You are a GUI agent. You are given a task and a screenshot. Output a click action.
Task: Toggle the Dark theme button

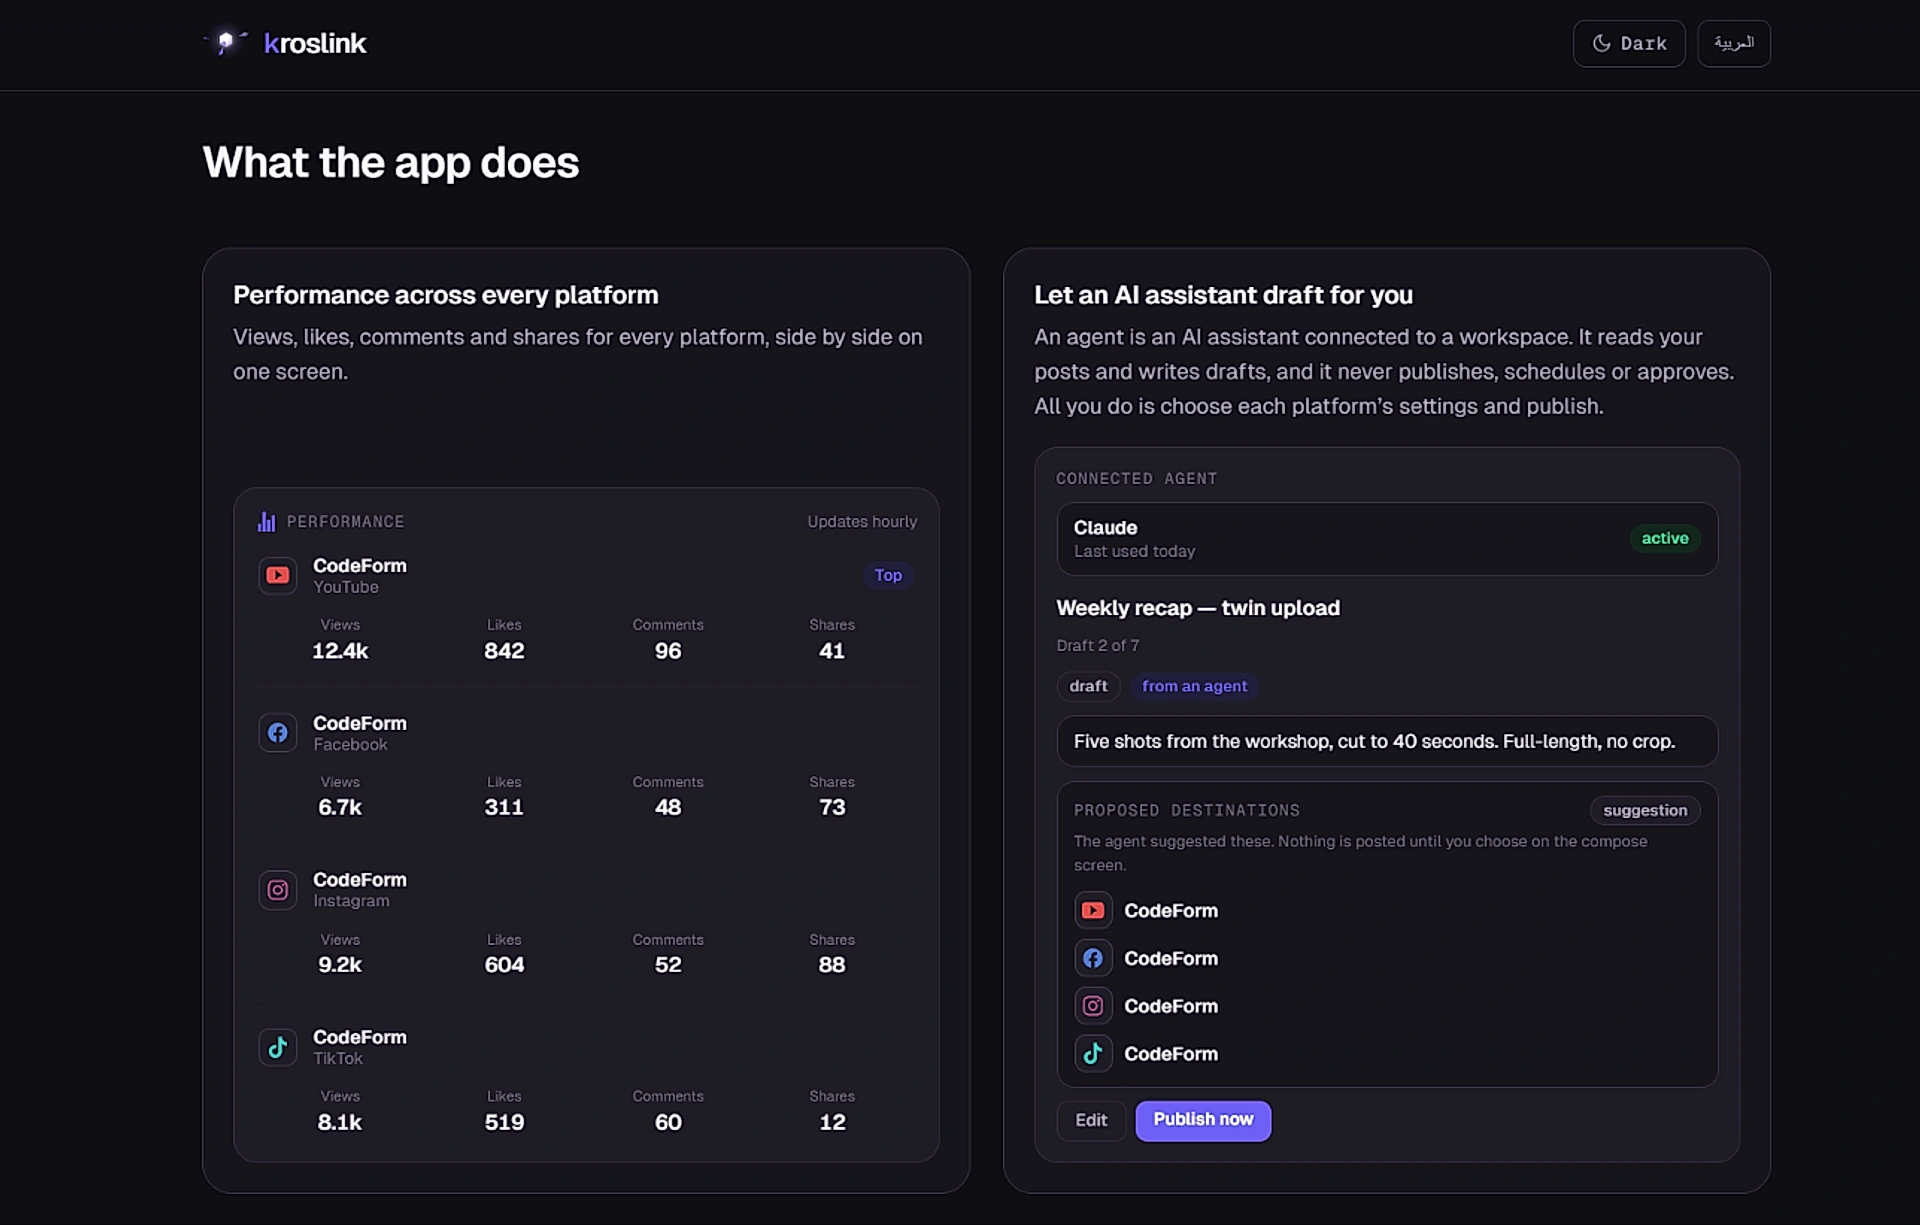(x=1628, y=43)
